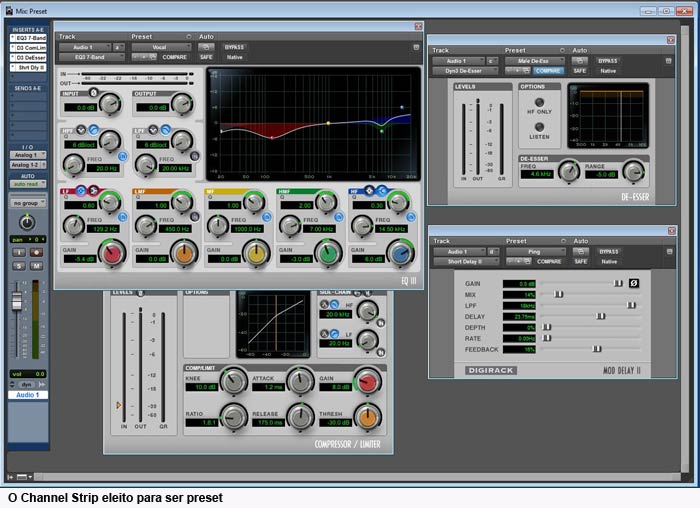Click the orange LMF gain knob

click(x=184, y=254)
